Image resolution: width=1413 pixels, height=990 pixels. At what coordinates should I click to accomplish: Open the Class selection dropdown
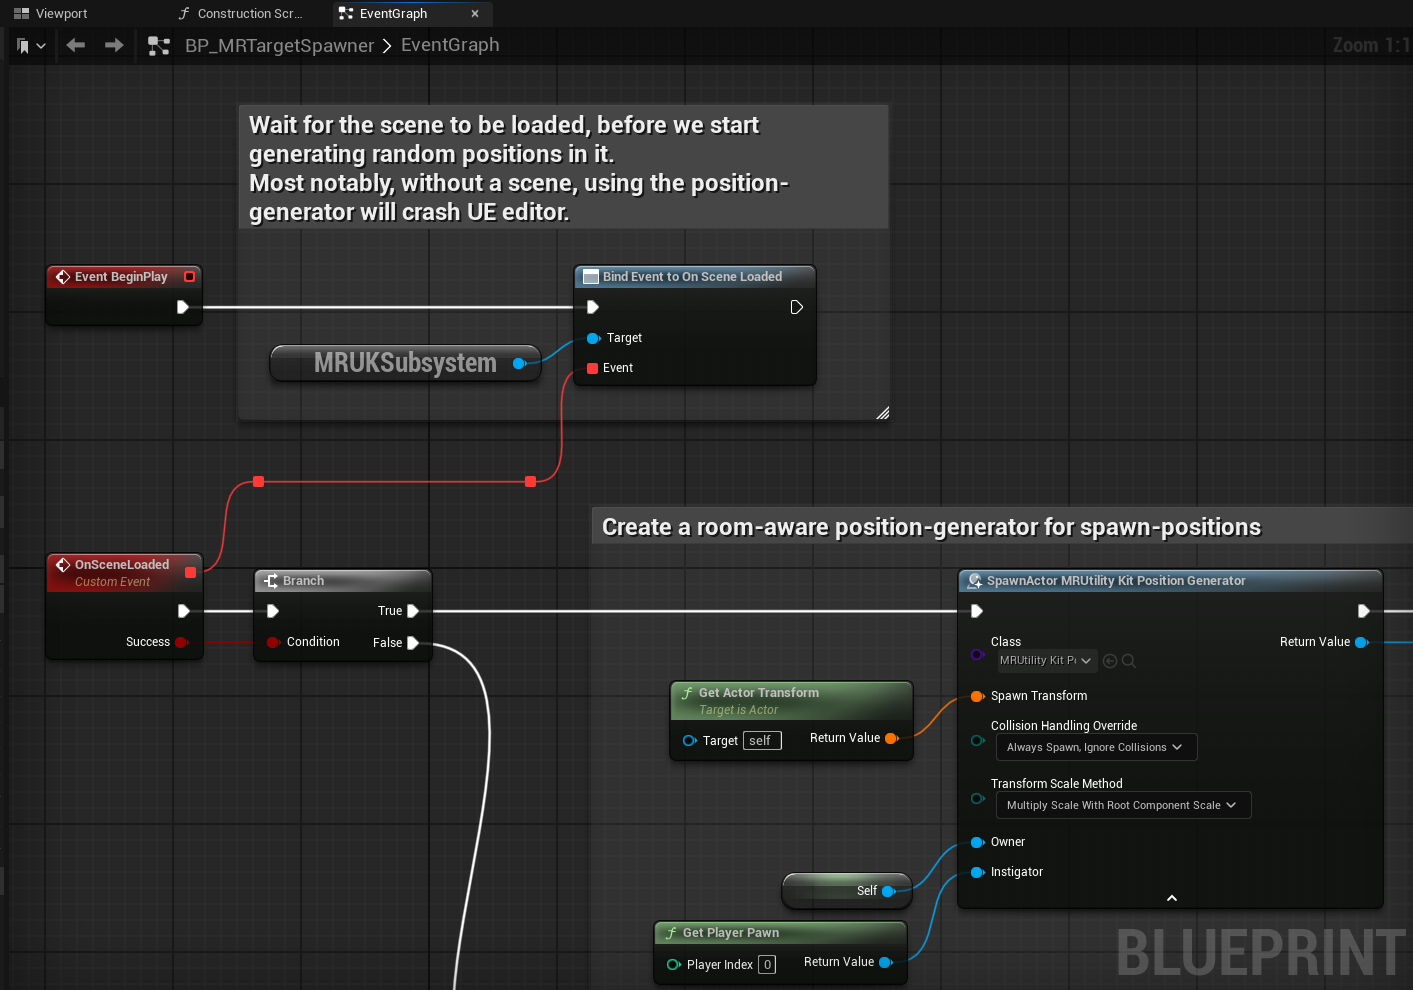(x=1045, y=661)
